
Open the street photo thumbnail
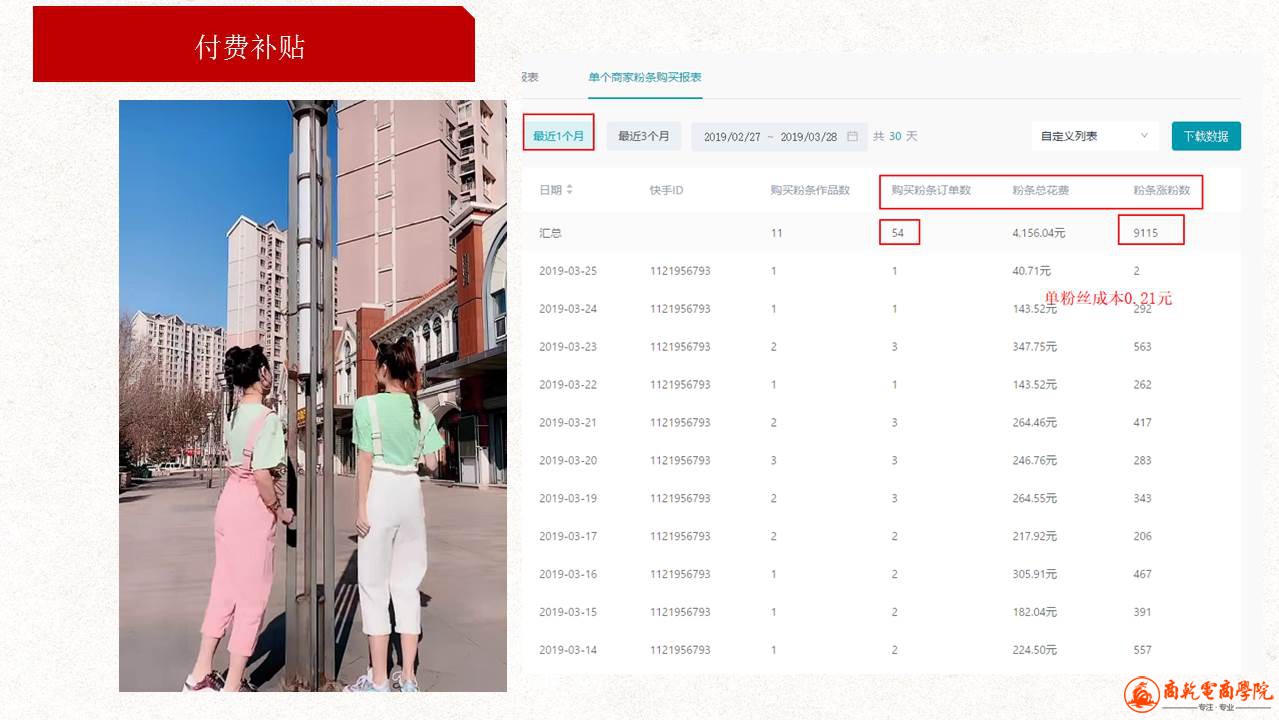(x=312, y=395)
